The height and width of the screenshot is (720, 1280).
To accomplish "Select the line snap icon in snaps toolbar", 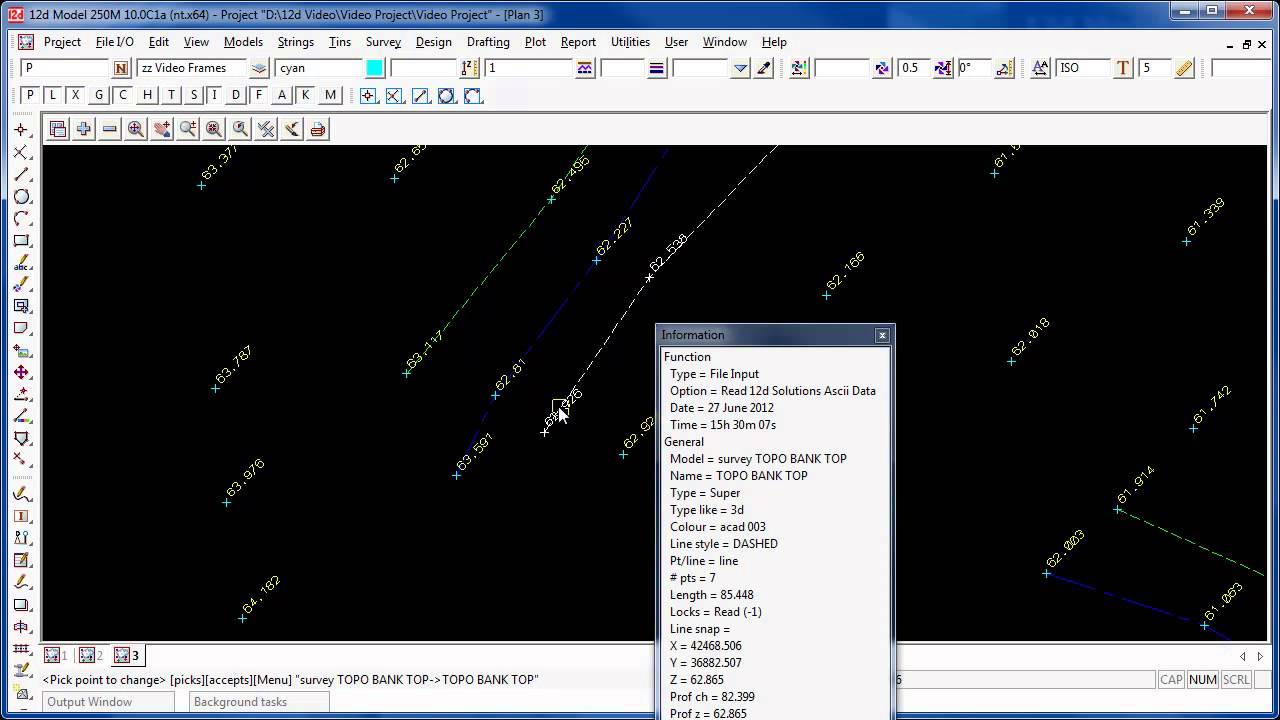I will point(421,96).
